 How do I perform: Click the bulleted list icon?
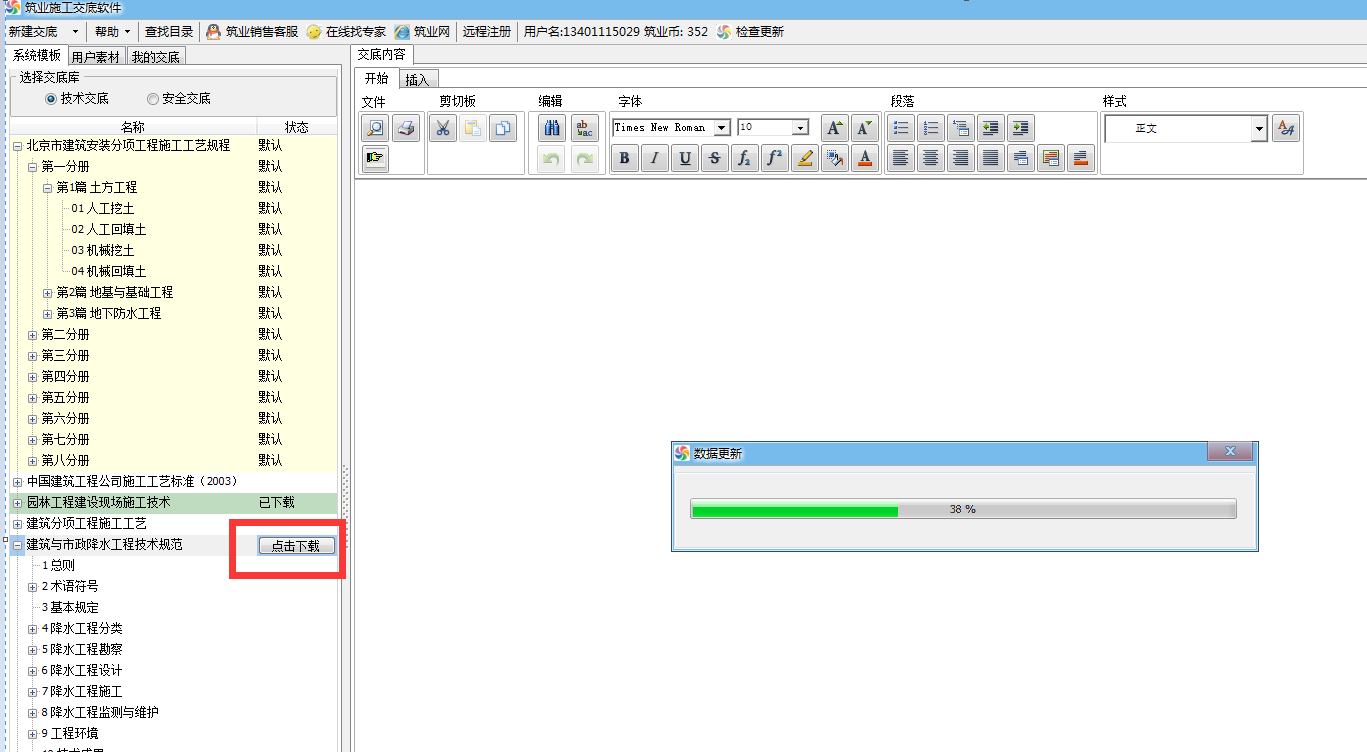pyautogui.click(x=901, y=128)
